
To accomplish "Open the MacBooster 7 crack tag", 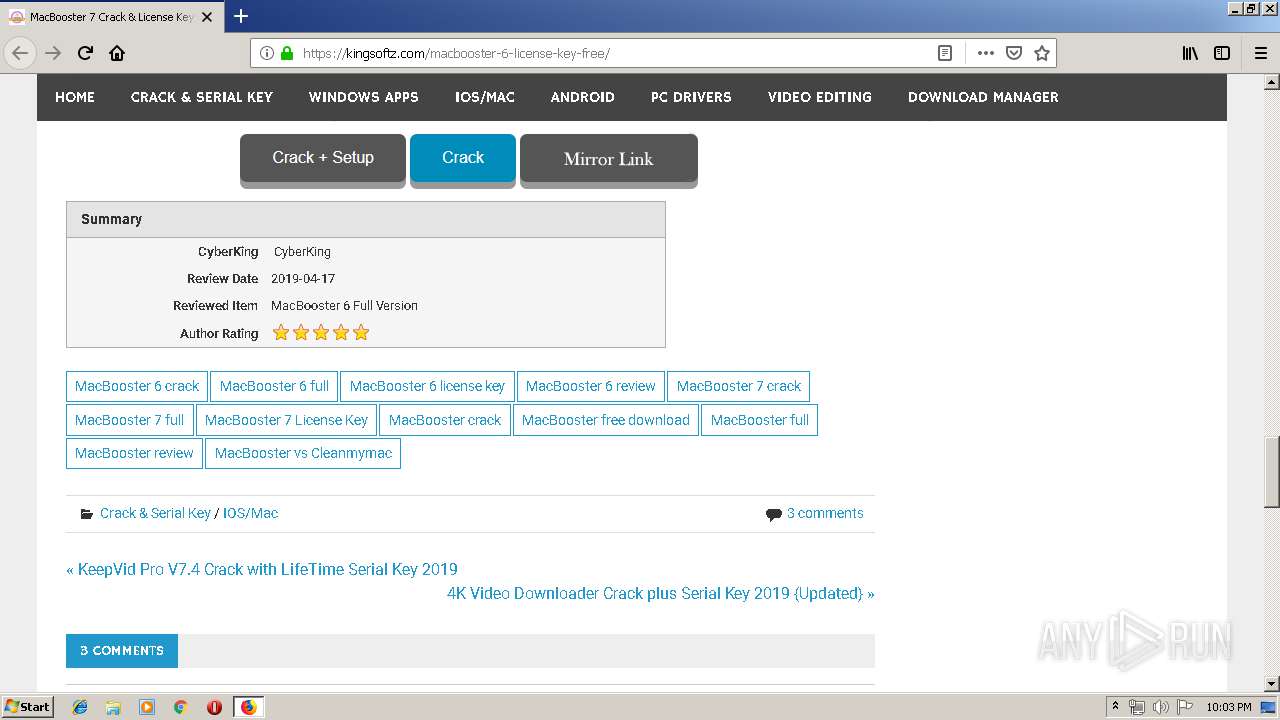I will coord(739,386).
